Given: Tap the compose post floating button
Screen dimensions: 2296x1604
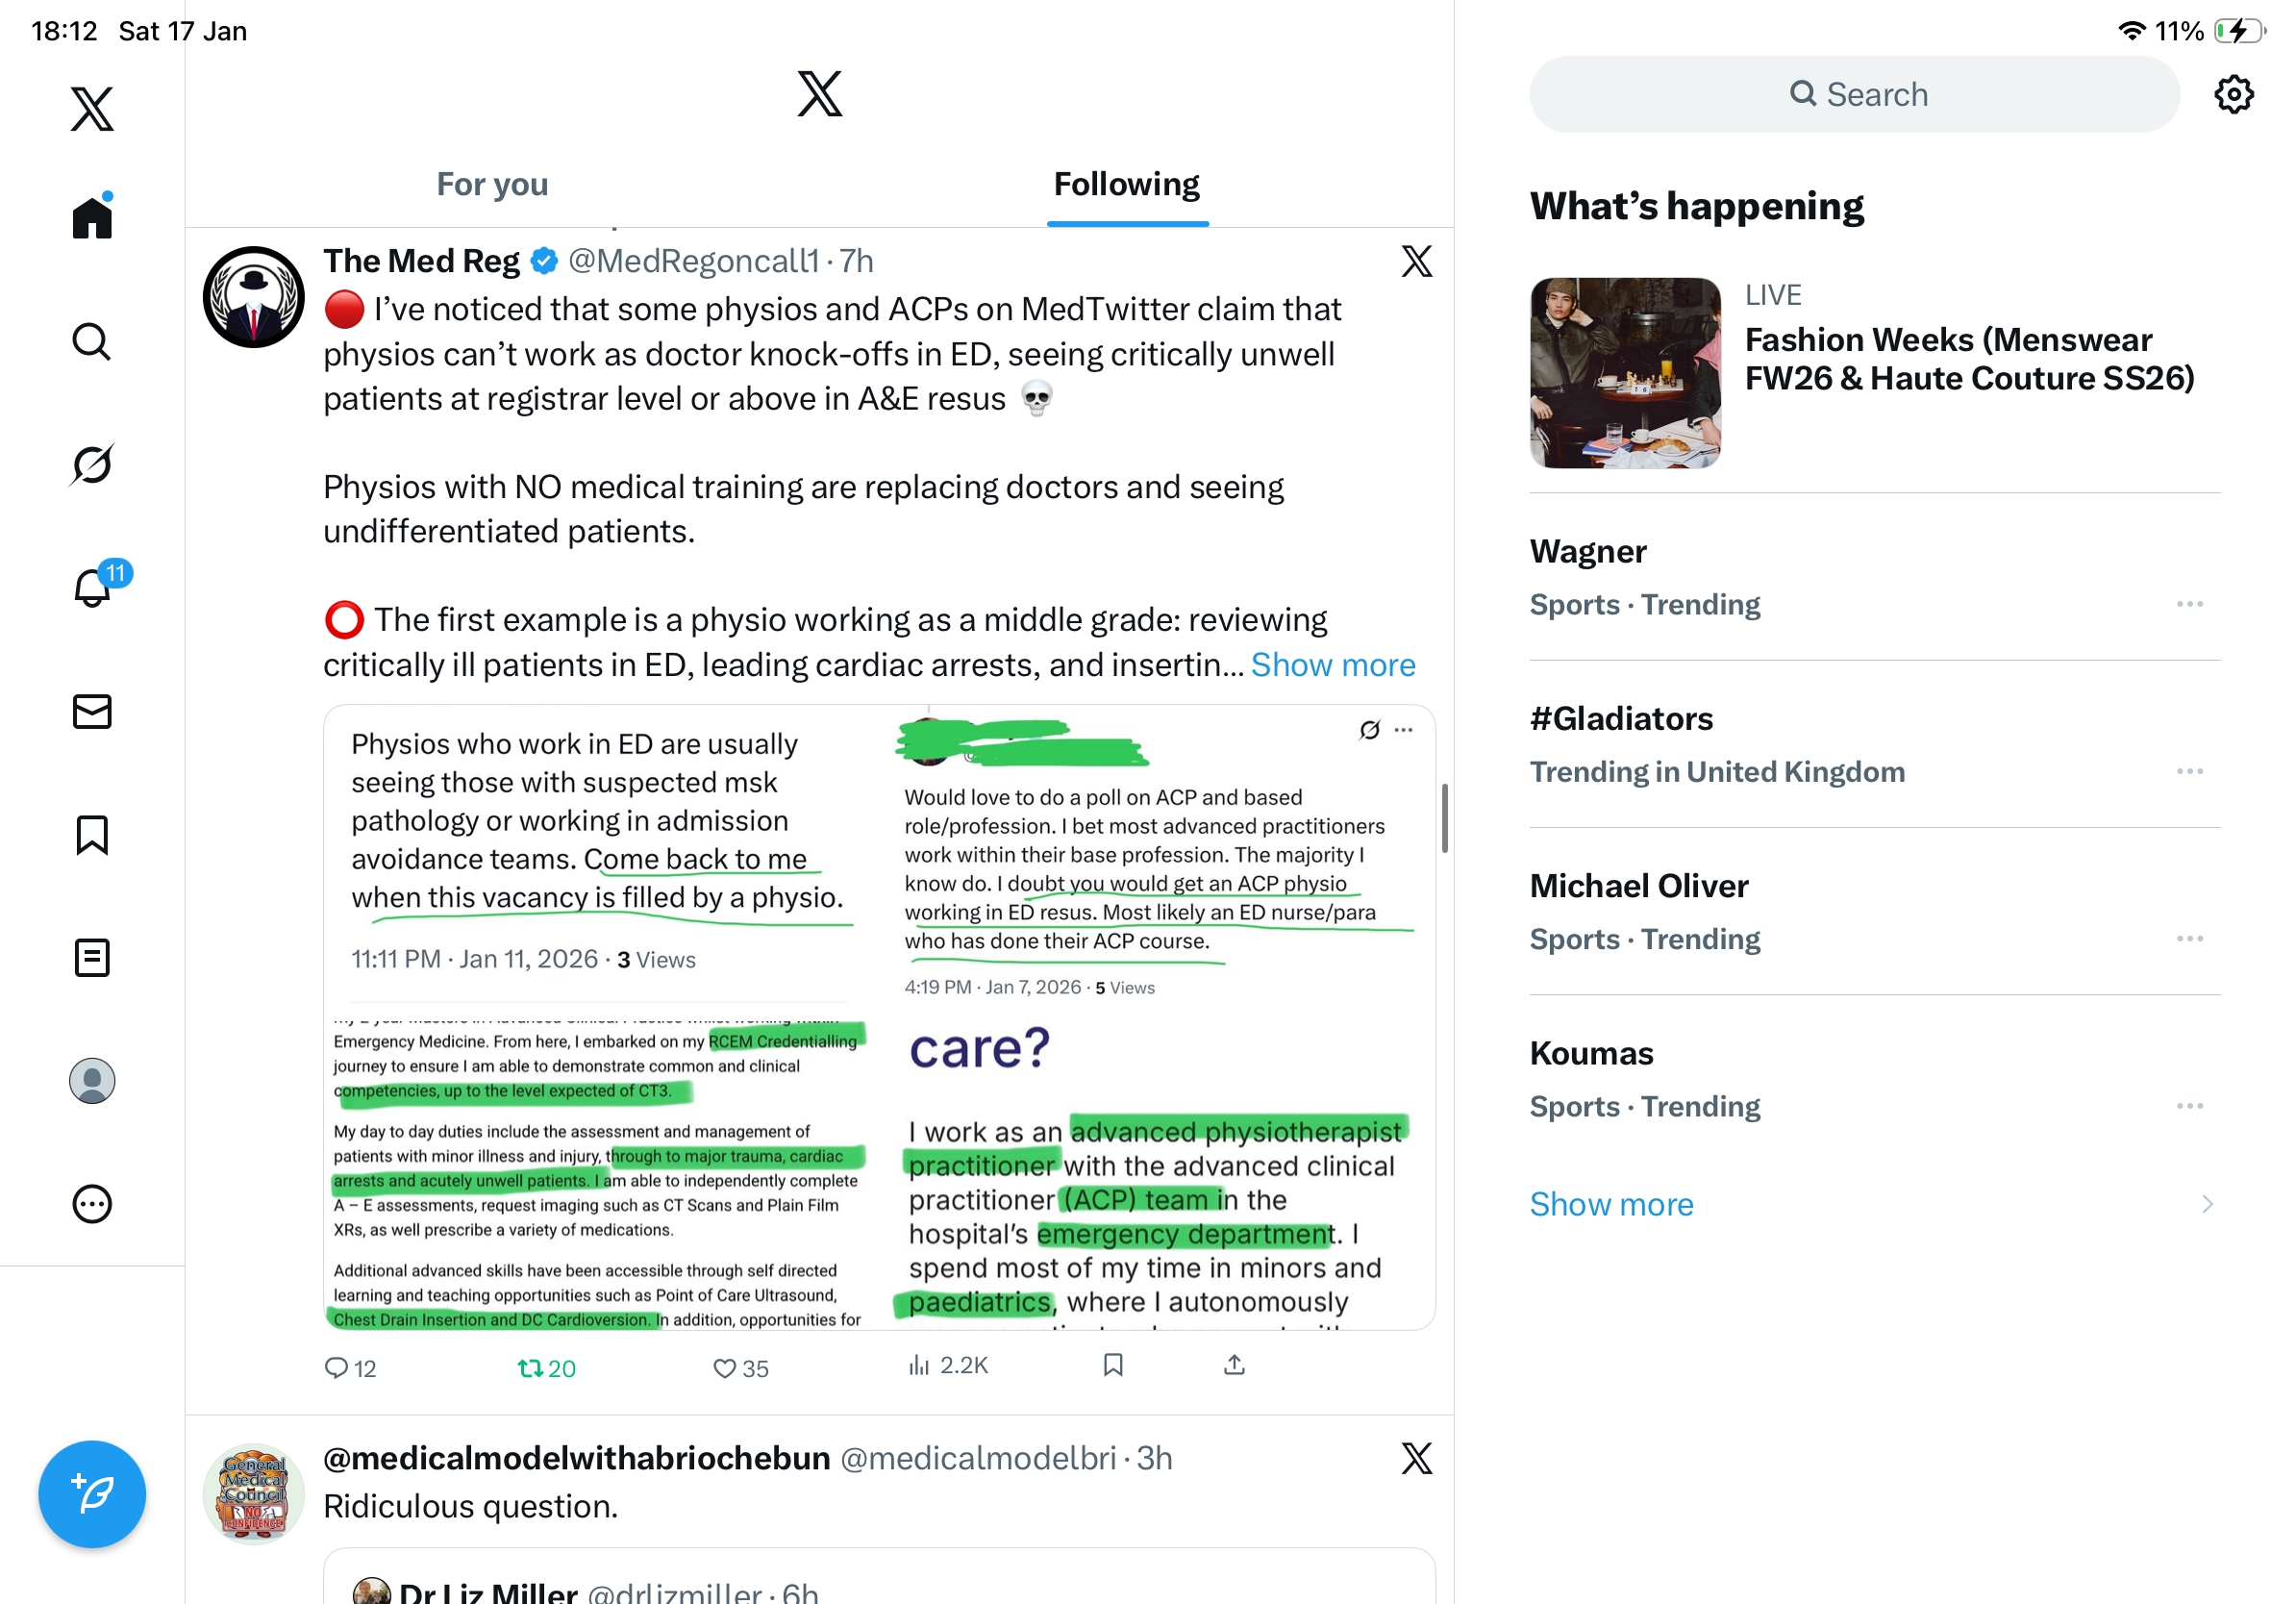Looking at the screenshot, I should [92, 1494].
